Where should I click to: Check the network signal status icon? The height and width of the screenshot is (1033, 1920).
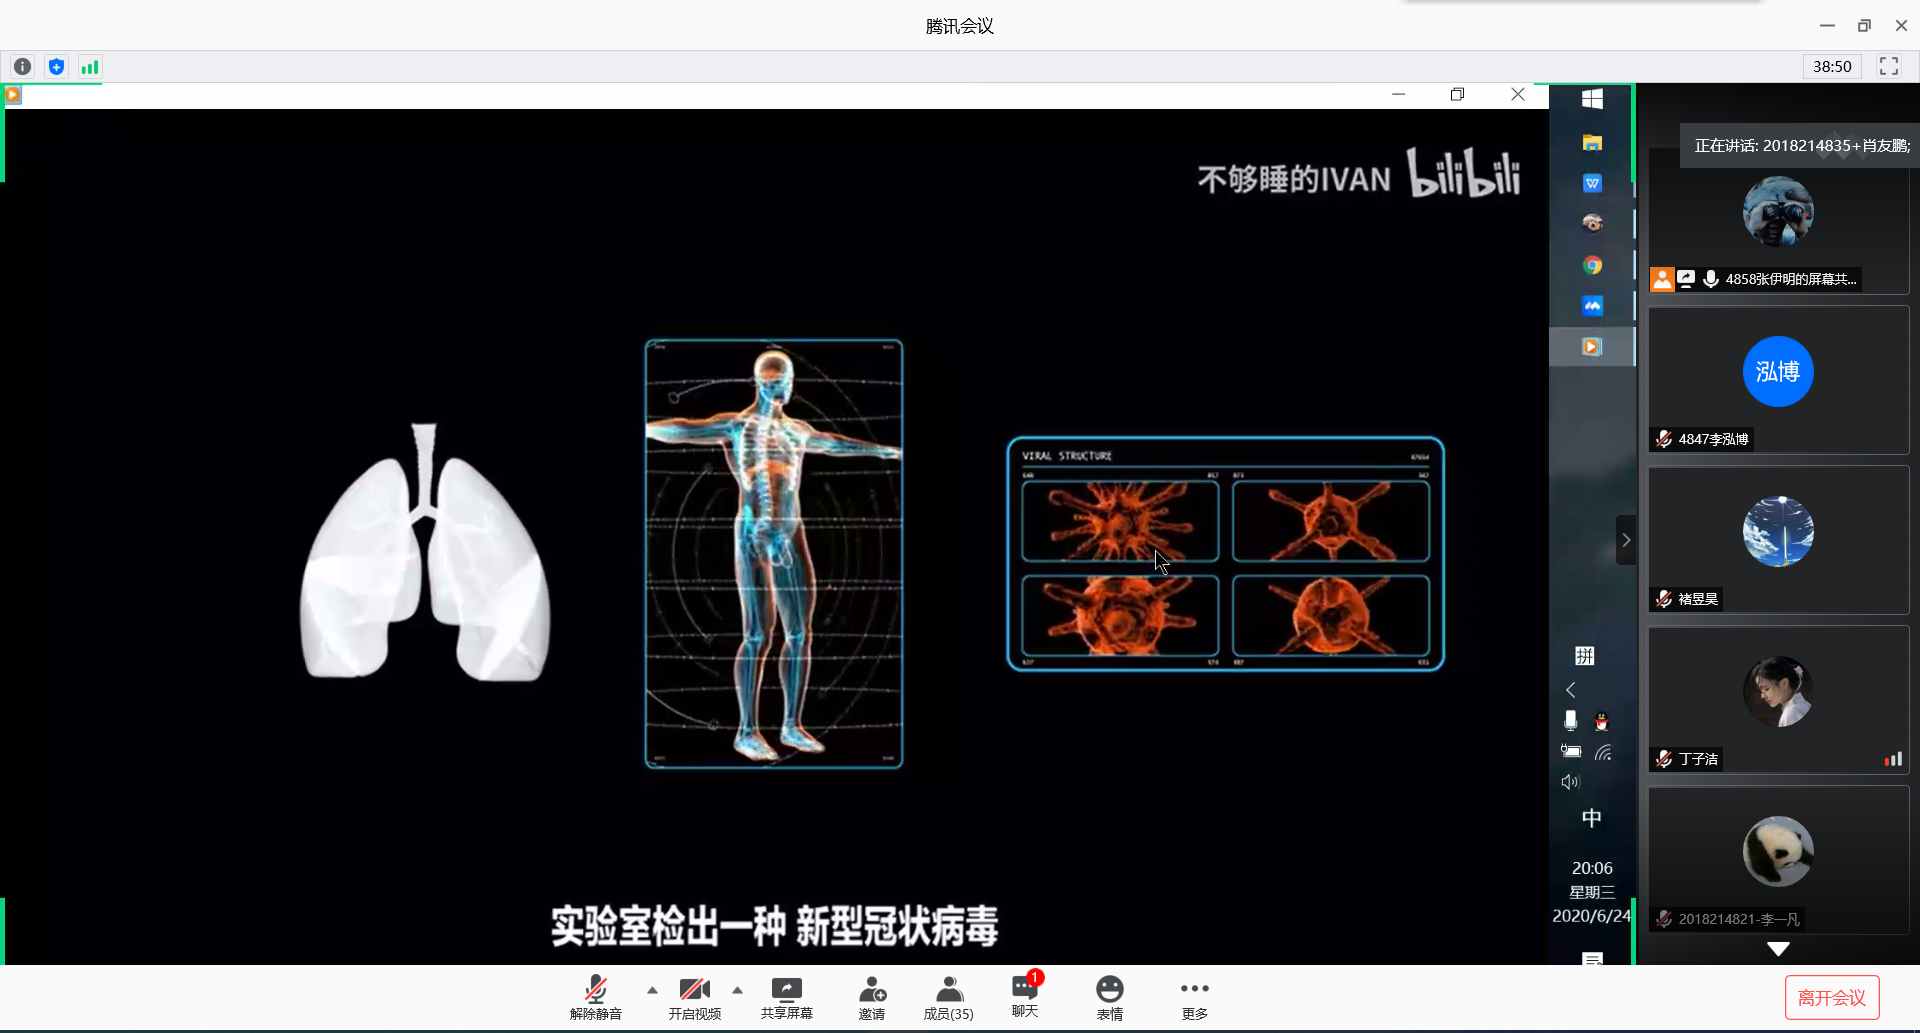pos(90,67)
